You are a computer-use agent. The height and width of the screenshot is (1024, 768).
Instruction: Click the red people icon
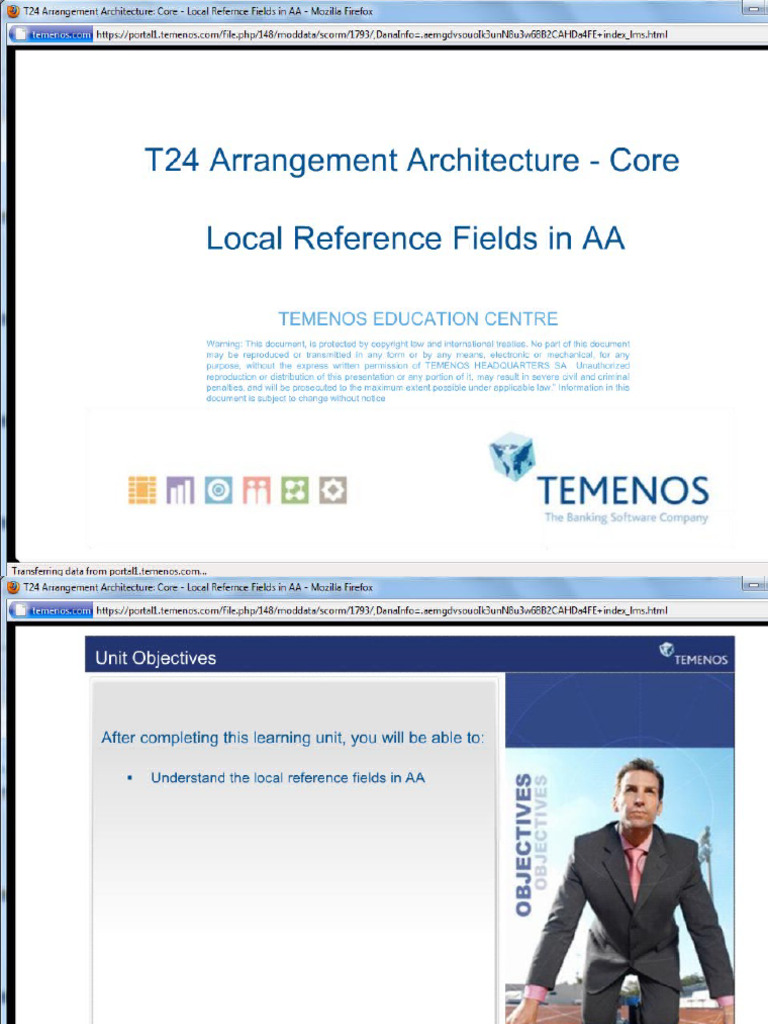256,490
